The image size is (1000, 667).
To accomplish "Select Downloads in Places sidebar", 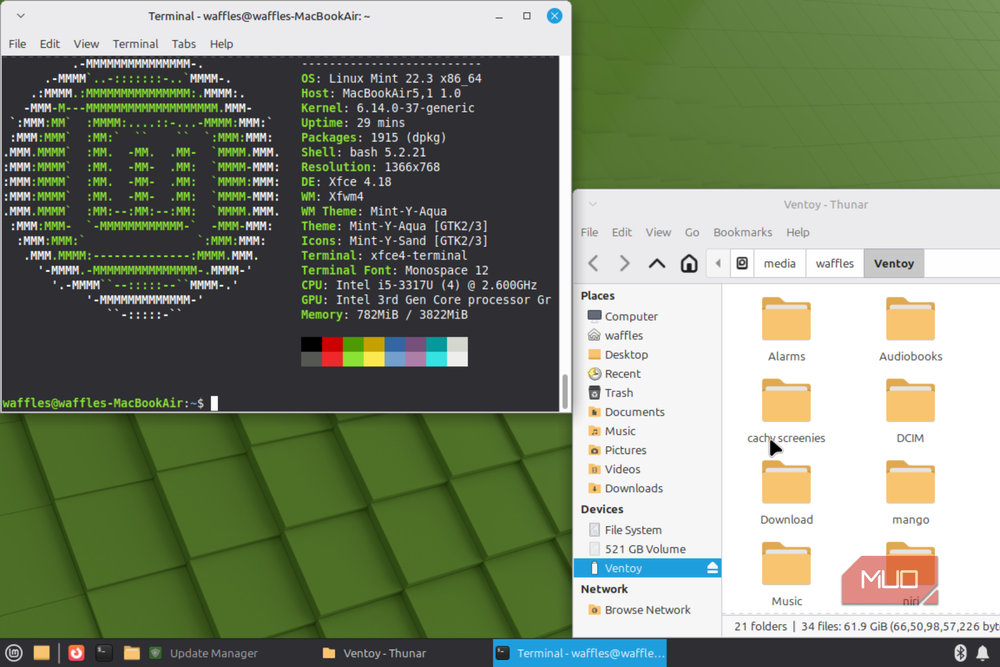I will click(647, 488).
